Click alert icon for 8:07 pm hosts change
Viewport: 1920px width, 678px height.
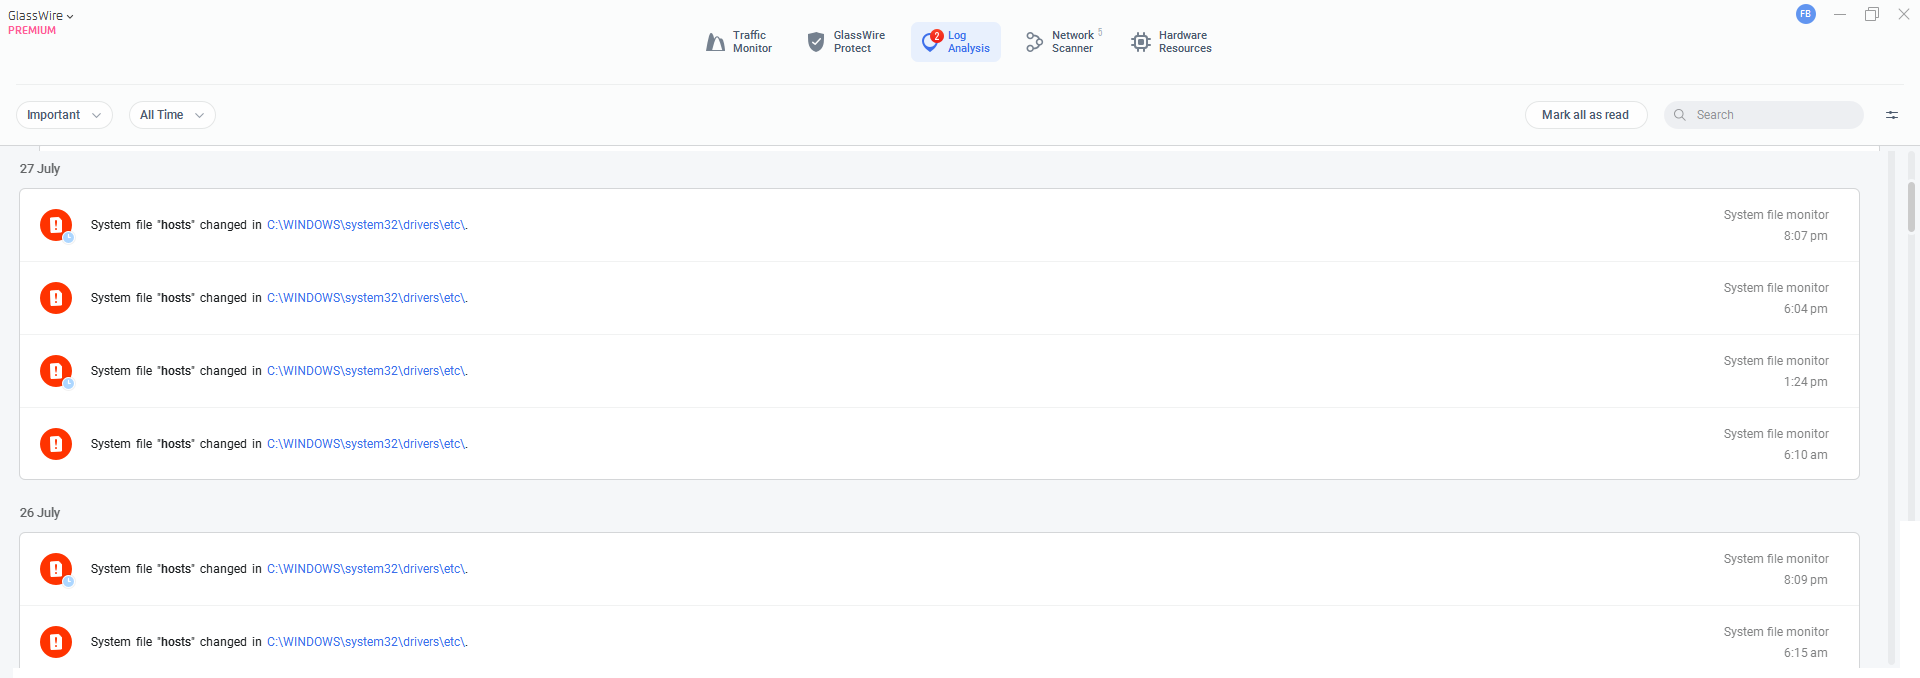click(56, 225)
